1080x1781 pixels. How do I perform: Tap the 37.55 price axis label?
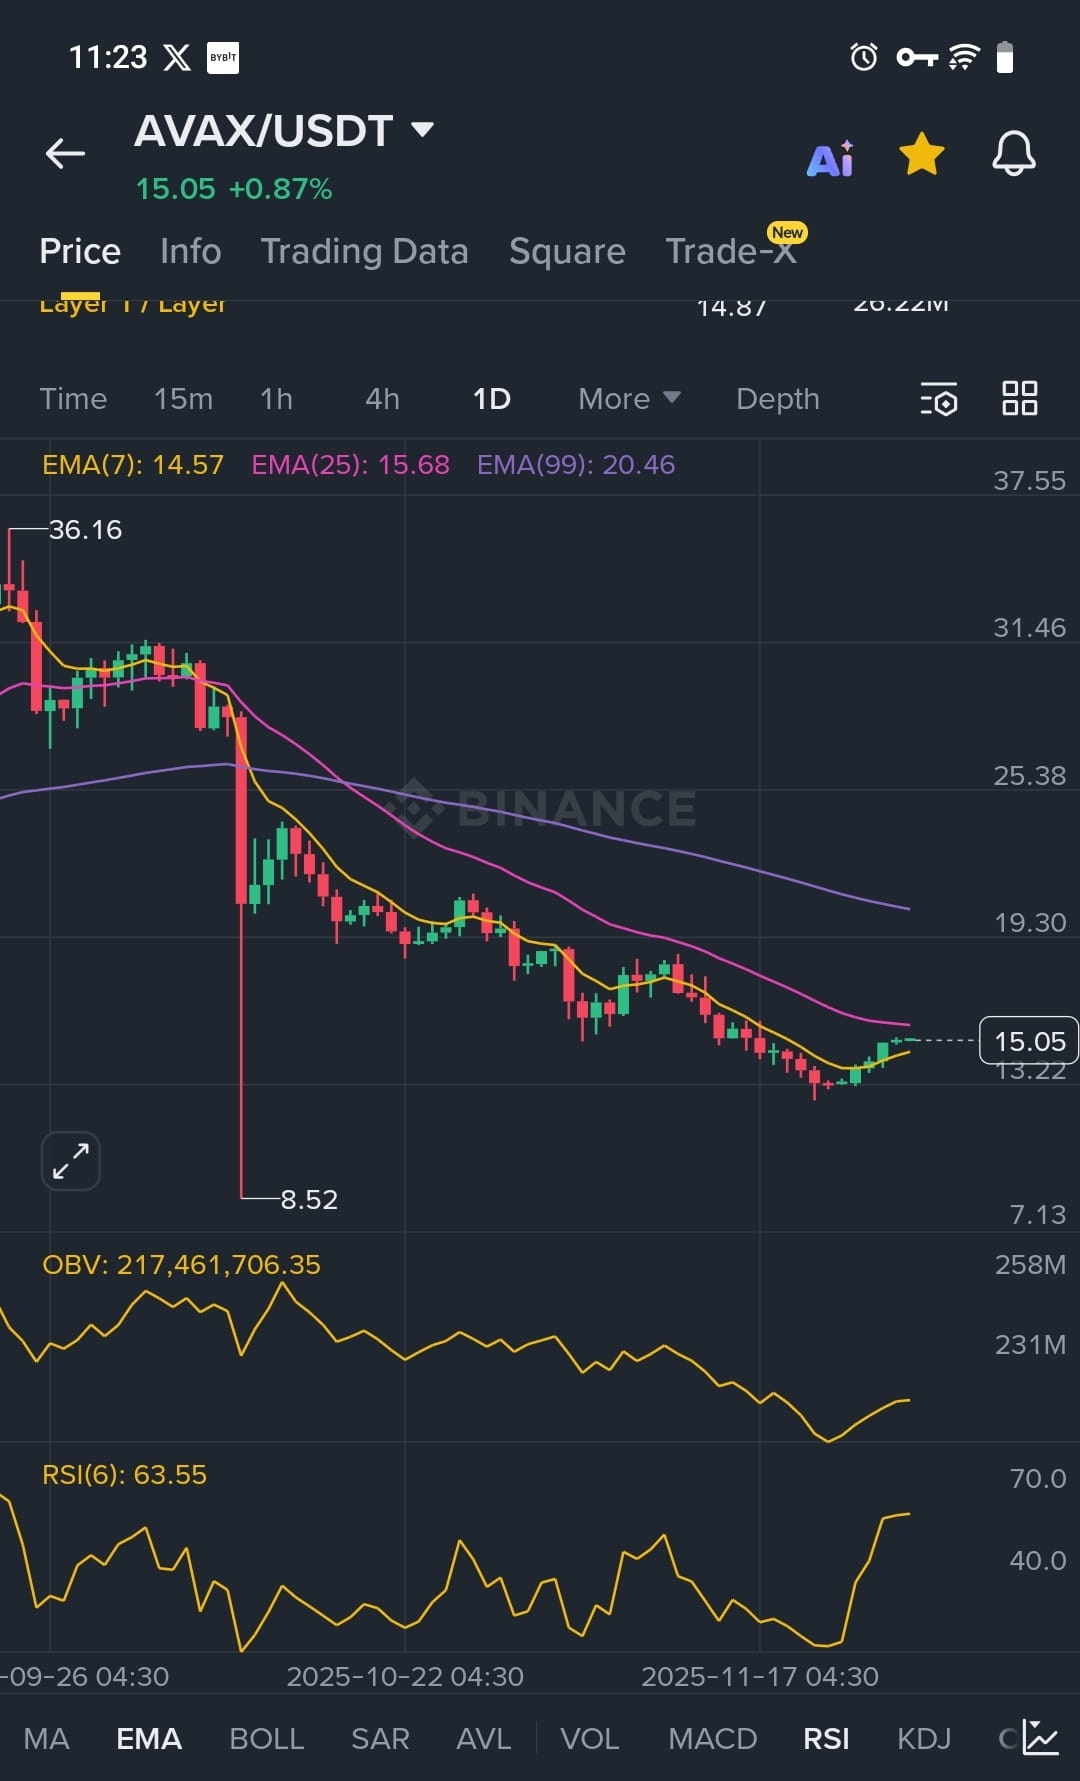1029,481
